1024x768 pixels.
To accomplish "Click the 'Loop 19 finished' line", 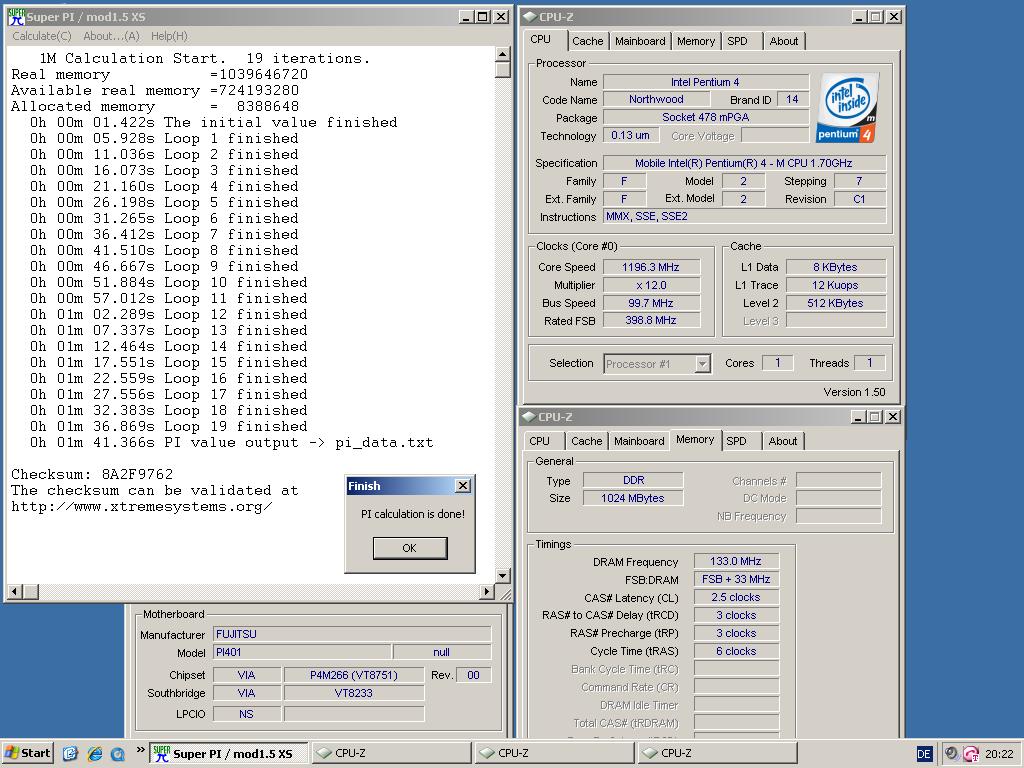I will pyautogui.click(x=168, y=426).
